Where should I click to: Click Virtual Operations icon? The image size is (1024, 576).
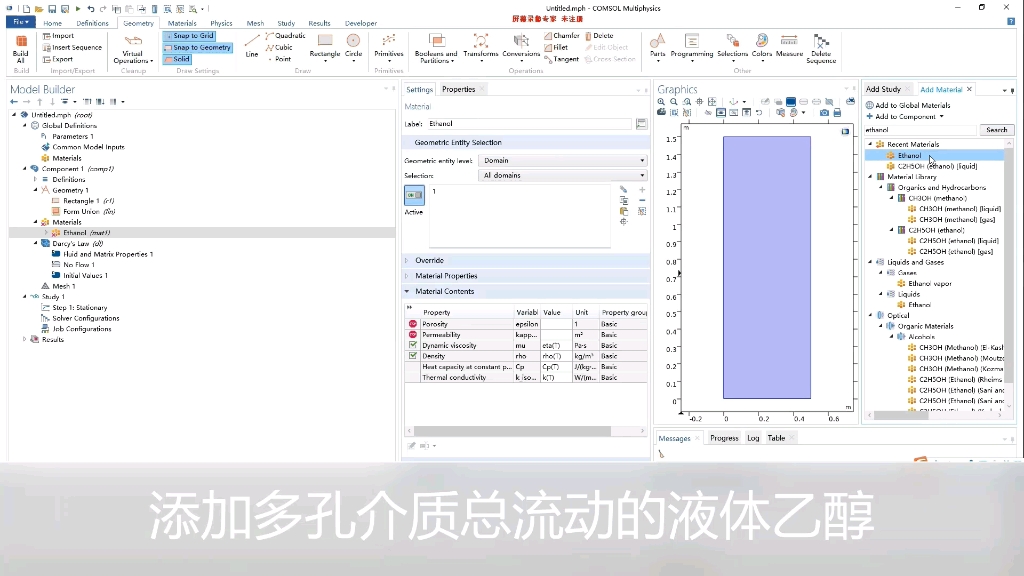133,49
